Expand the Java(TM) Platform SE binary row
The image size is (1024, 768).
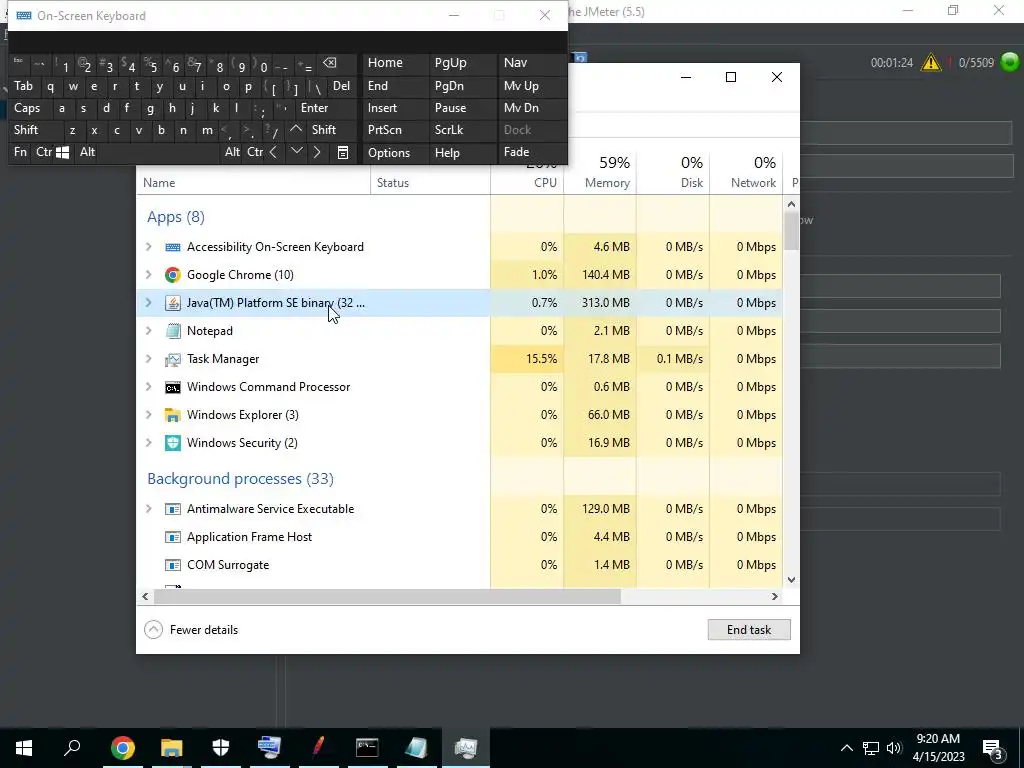tap(148, 303)
